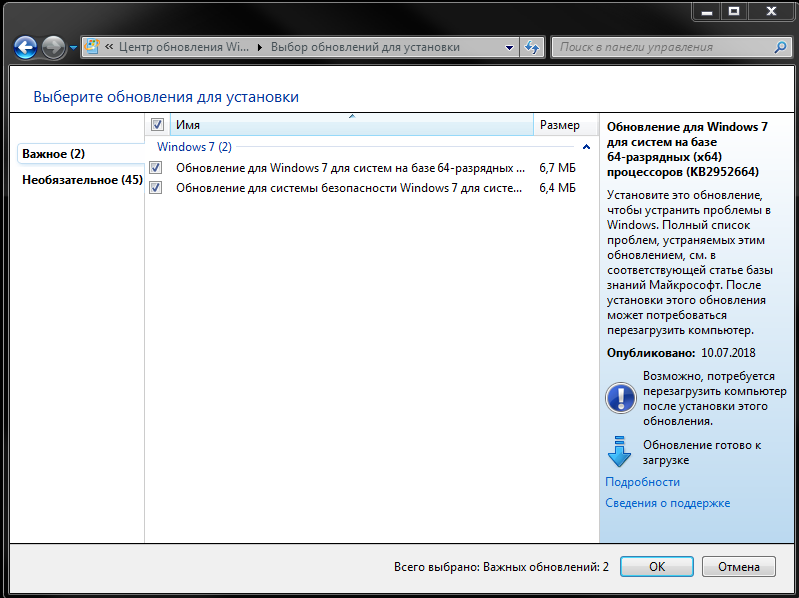The width and height of the screenshot is (799, 598).
Task: Minimize the window
Action: coord(706,11)
